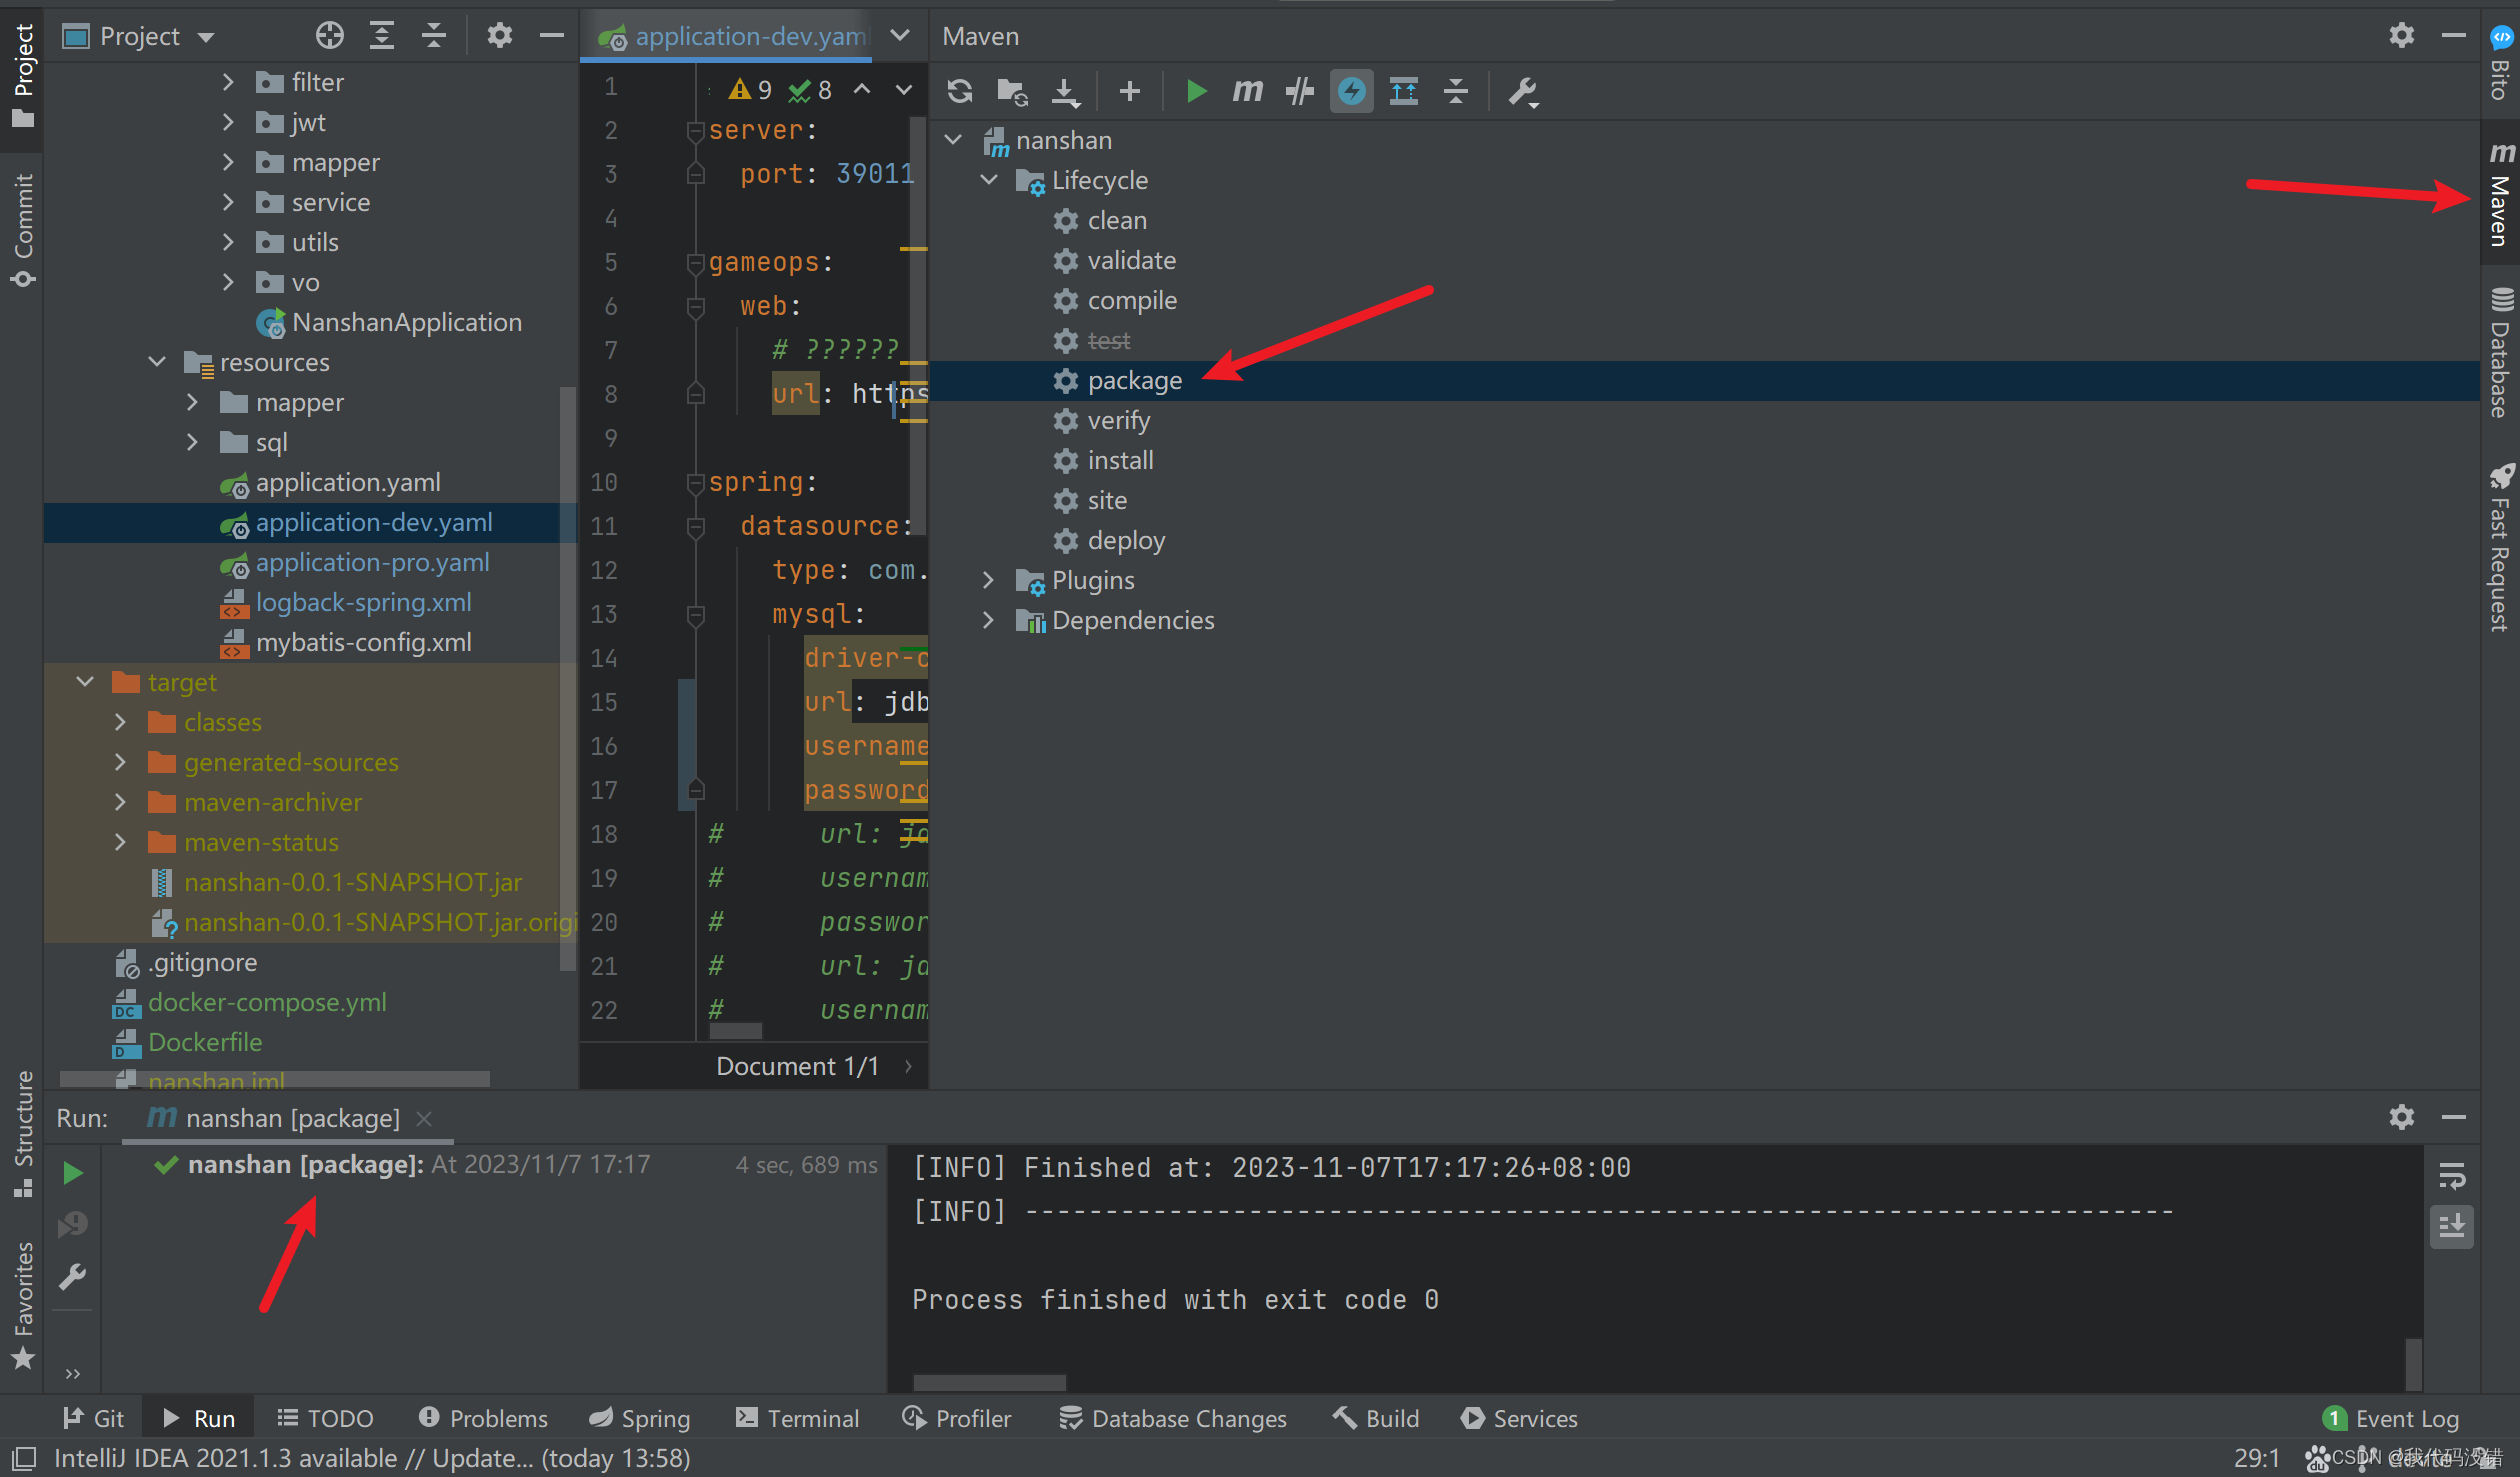Collapse all in Project panel

coord(434,36)
